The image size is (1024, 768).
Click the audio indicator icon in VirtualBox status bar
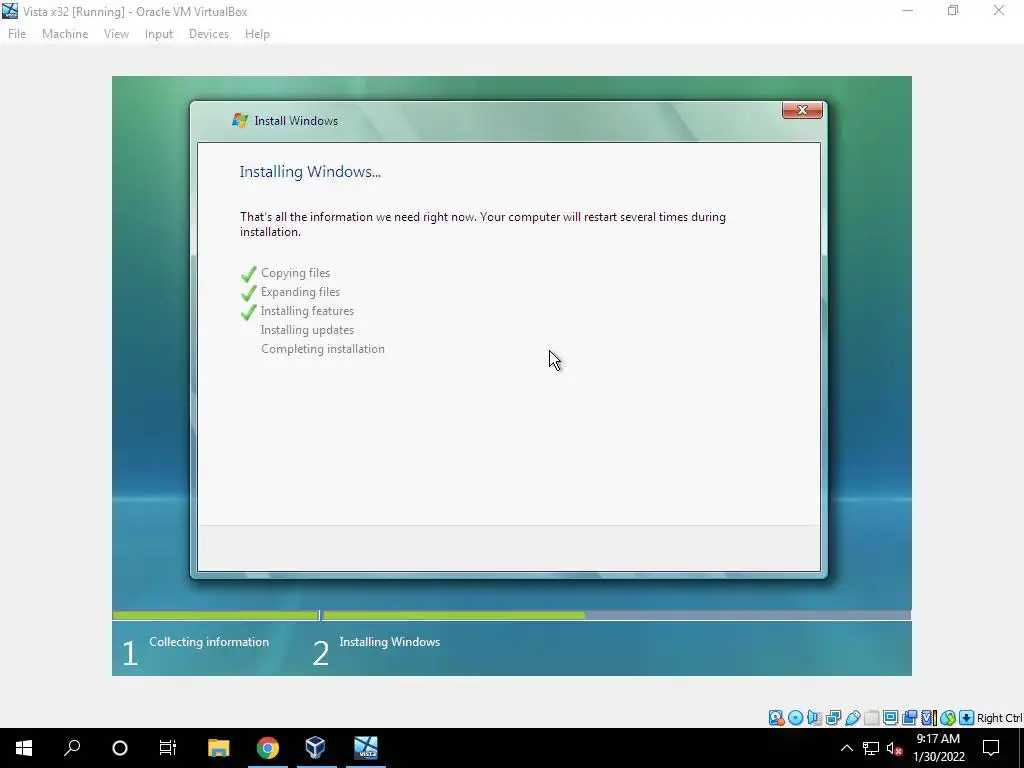click(x=814, y=718)
